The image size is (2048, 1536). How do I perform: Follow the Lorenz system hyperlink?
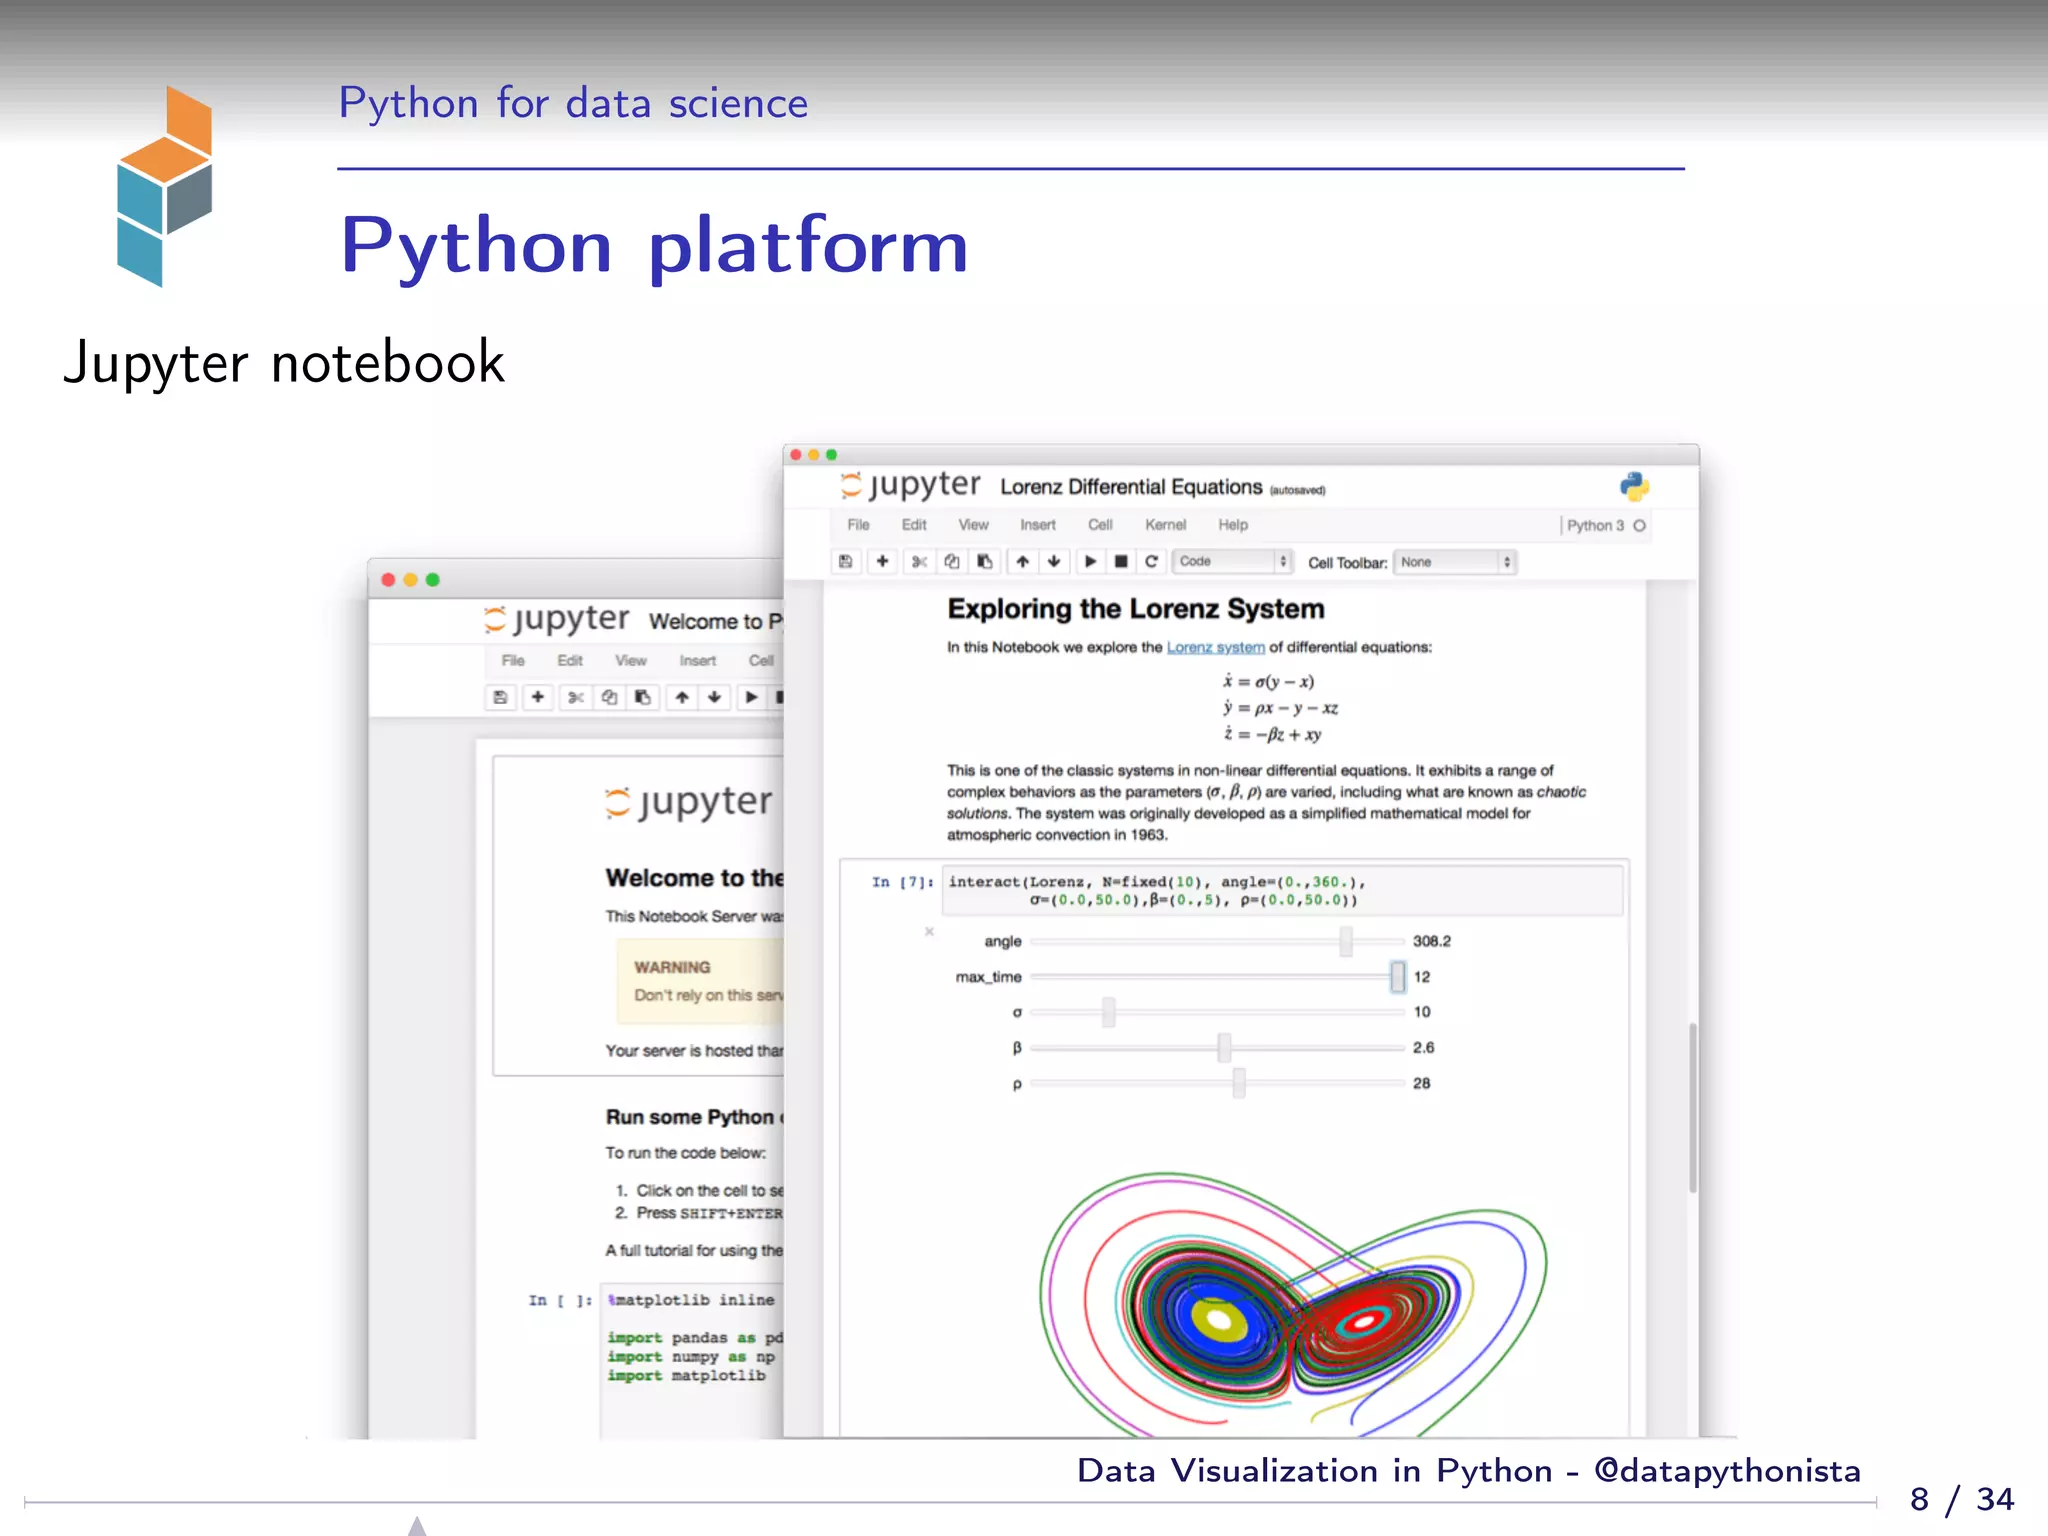[x=1215, y=648]
